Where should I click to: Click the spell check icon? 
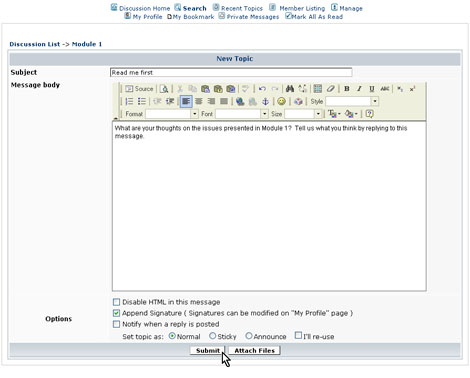tap(245, 89)
